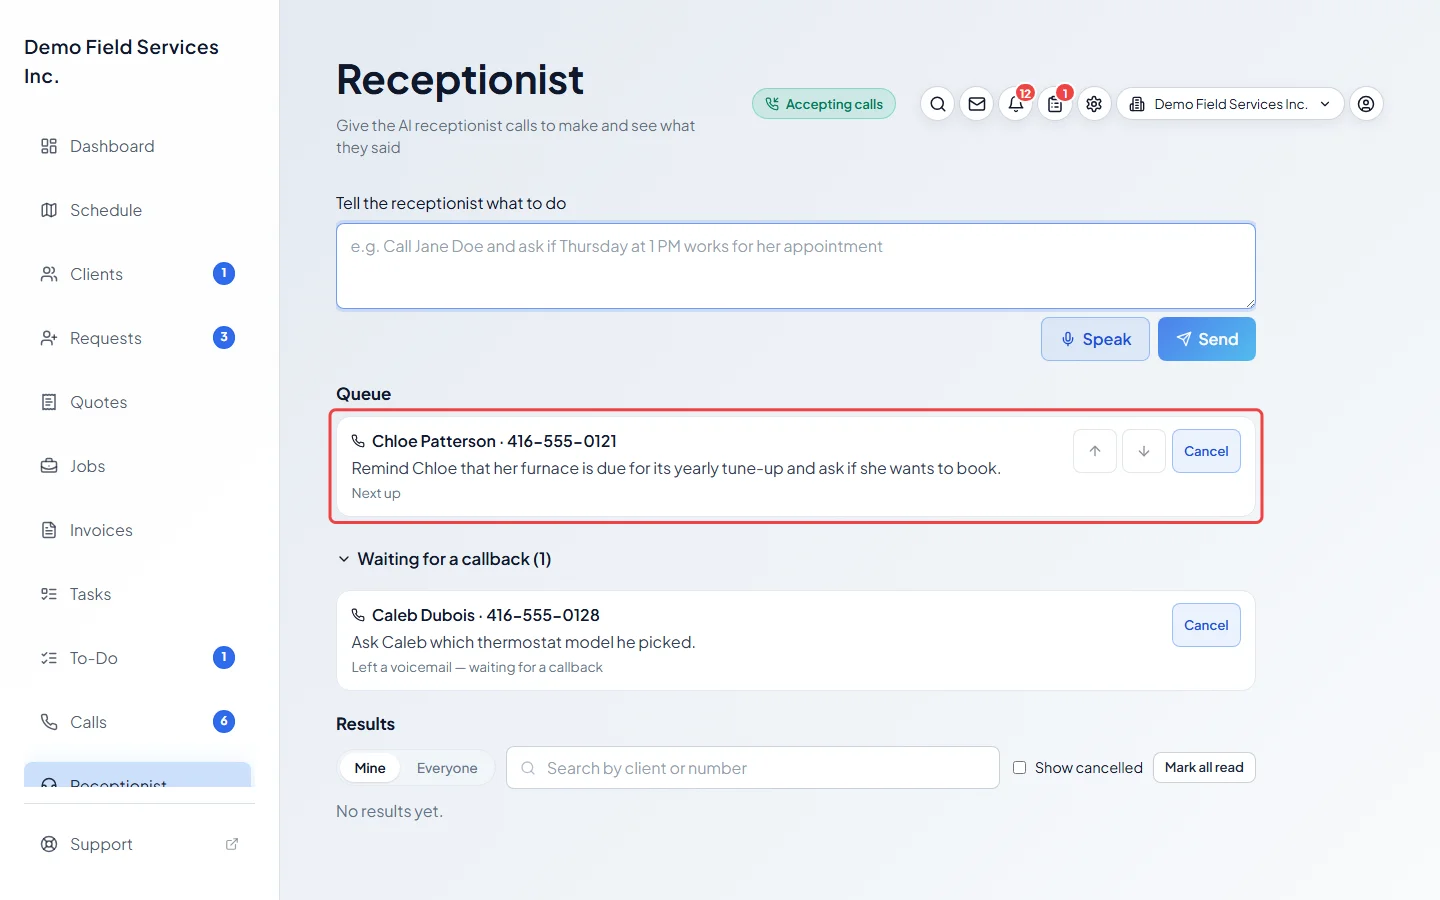Click the 'Next up' status text
The image size is (1440, 900).
[x=376, y=493]
